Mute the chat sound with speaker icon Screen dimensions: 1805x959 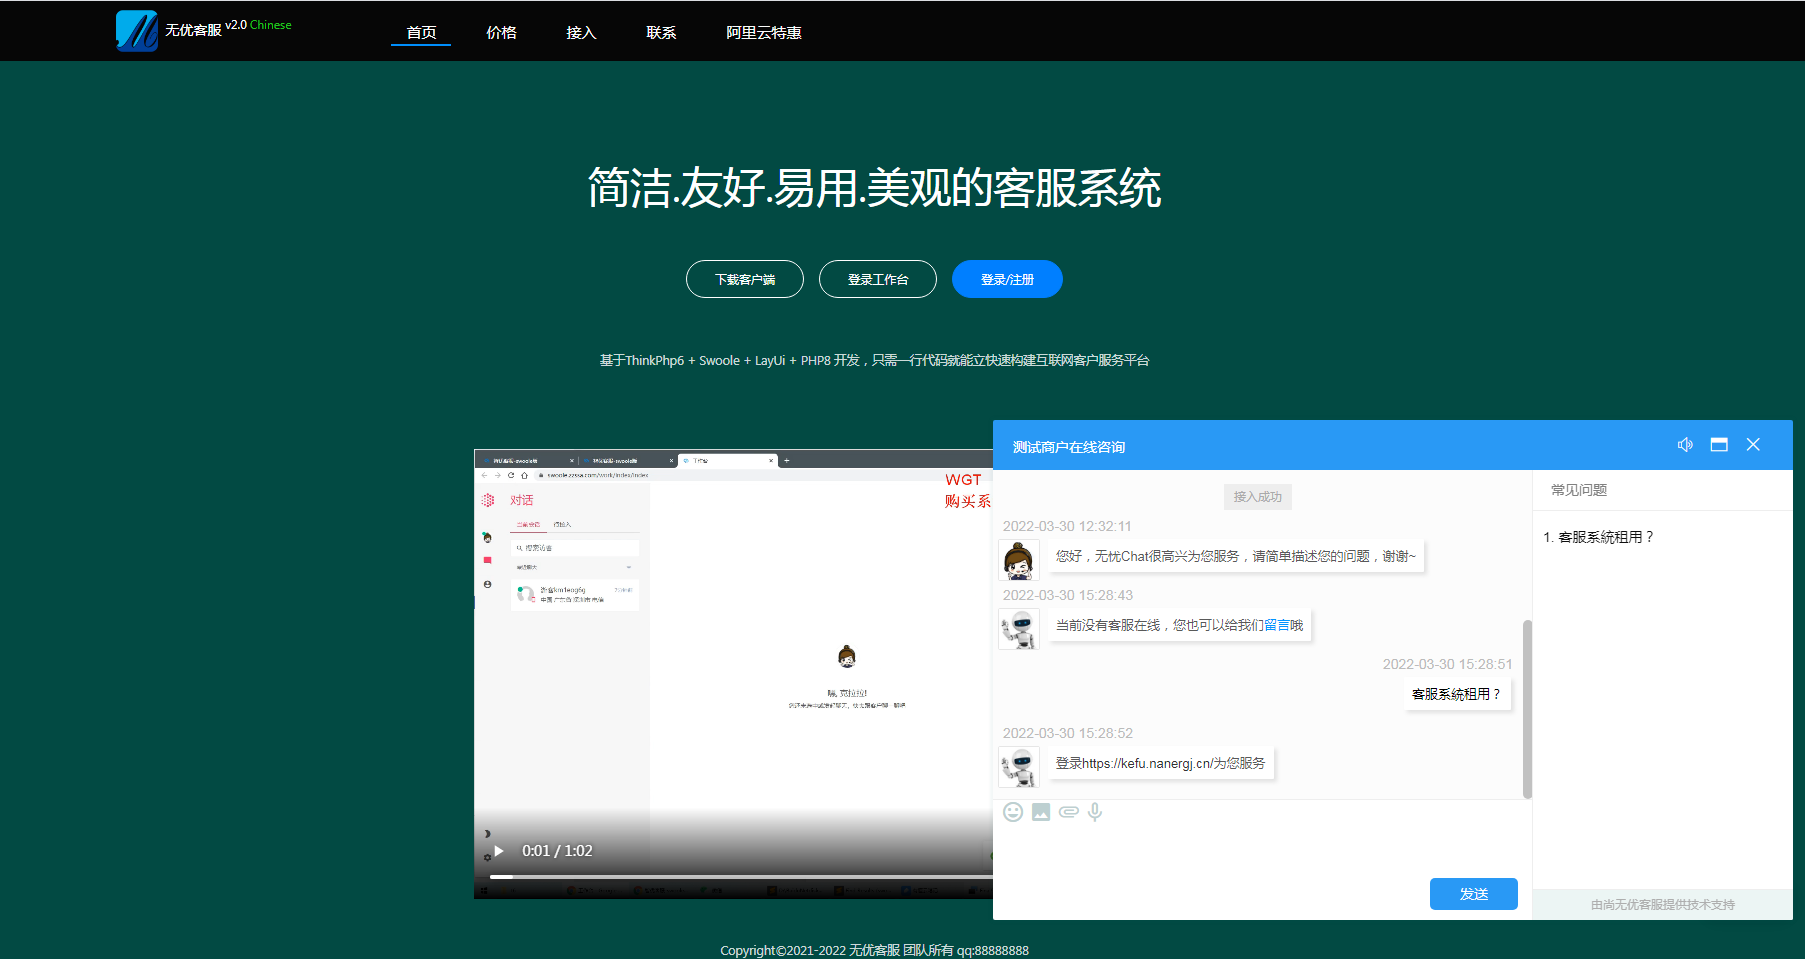point(1685,445)
